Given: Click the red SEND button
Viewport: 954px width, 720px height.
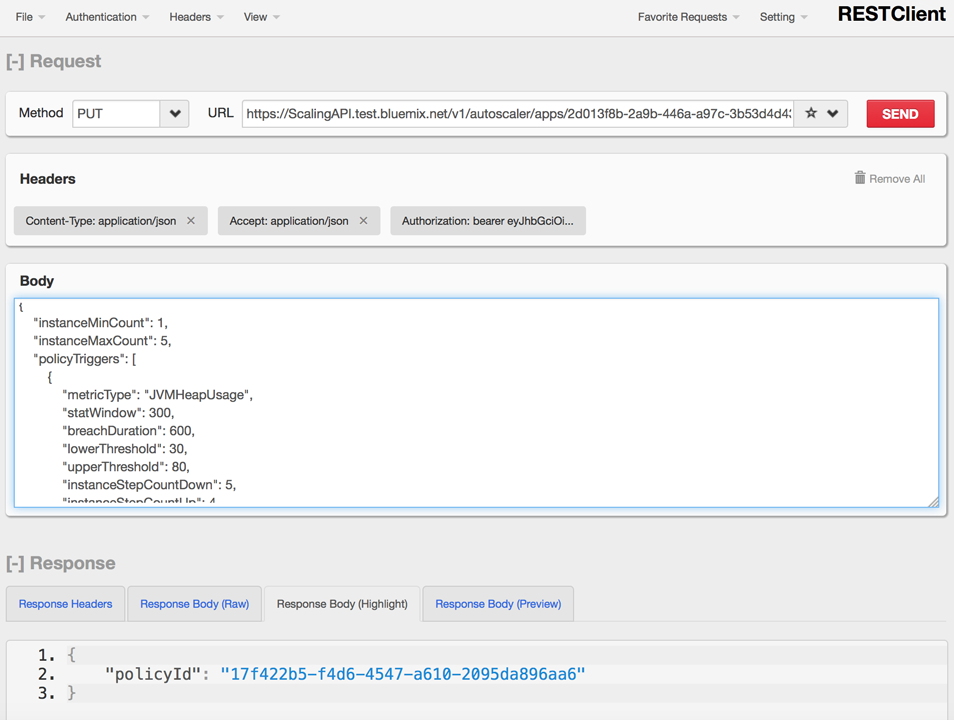Looking at the screenshot, I should [x=900, y=114].
